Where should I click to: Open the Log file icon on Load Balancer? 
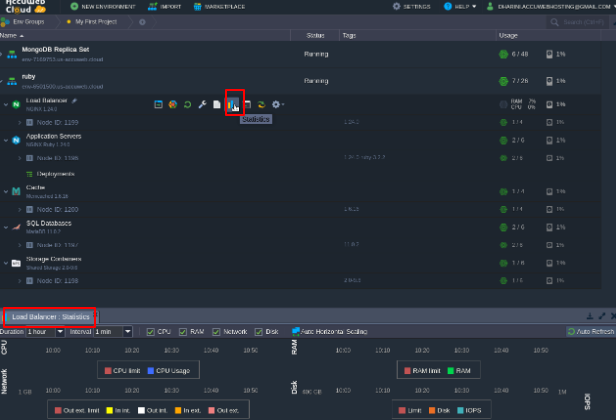(x=217, y=104)
